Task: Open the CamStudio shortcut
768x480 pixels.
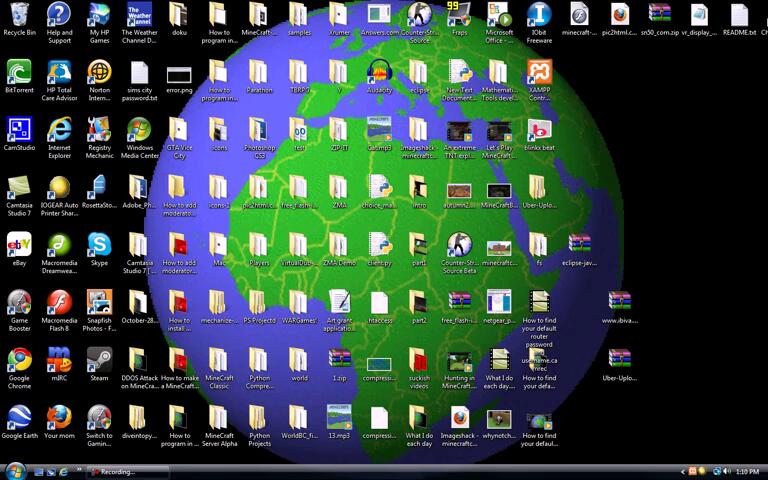Action: (x=19, y=130)
